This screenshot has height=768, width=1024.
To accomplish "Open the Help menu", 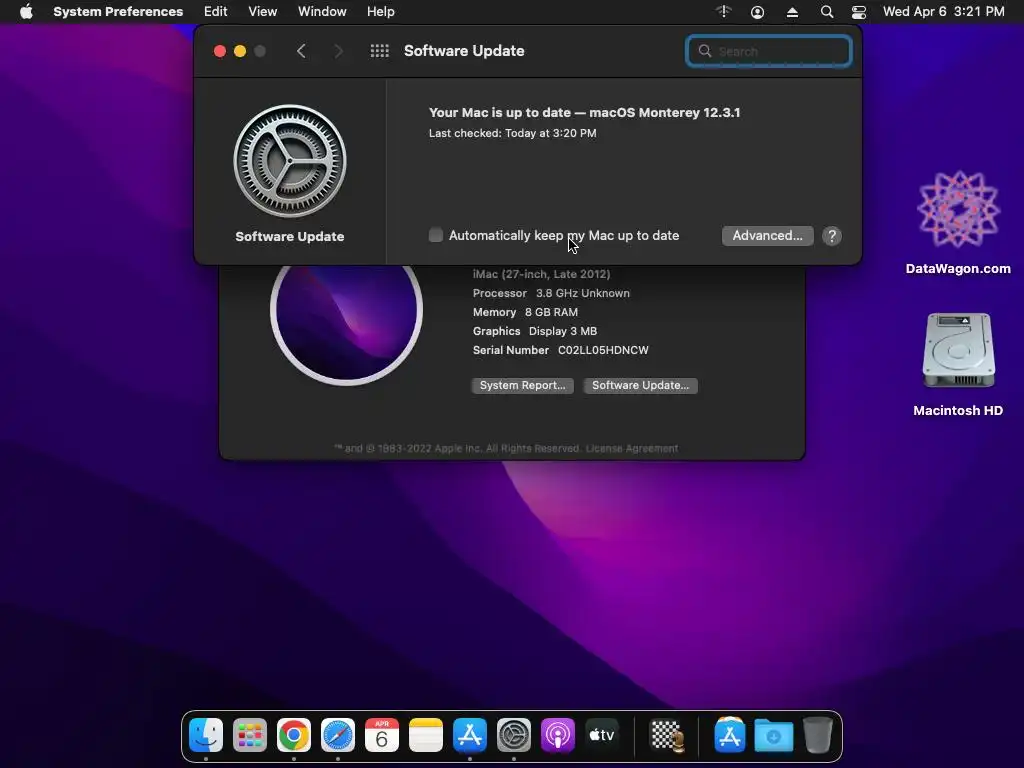I will pyautogui.click(x=381, y=12).
